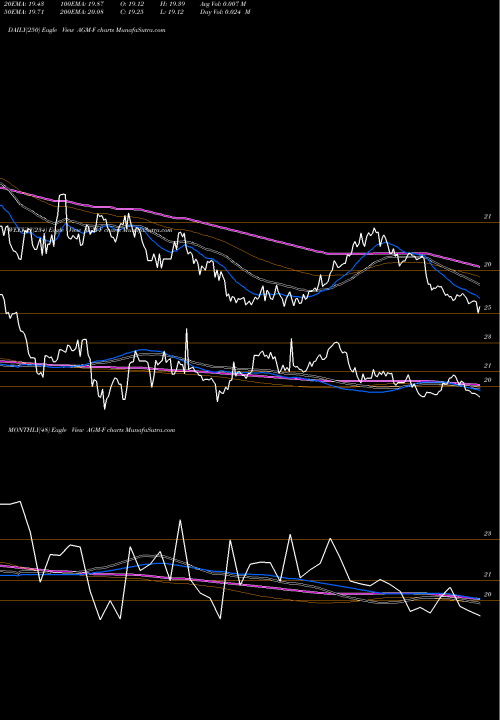This screenshot has width=500, height=720.
Task: Click the 20EMA: 19.48 value
Action: [x=24, y=4]
